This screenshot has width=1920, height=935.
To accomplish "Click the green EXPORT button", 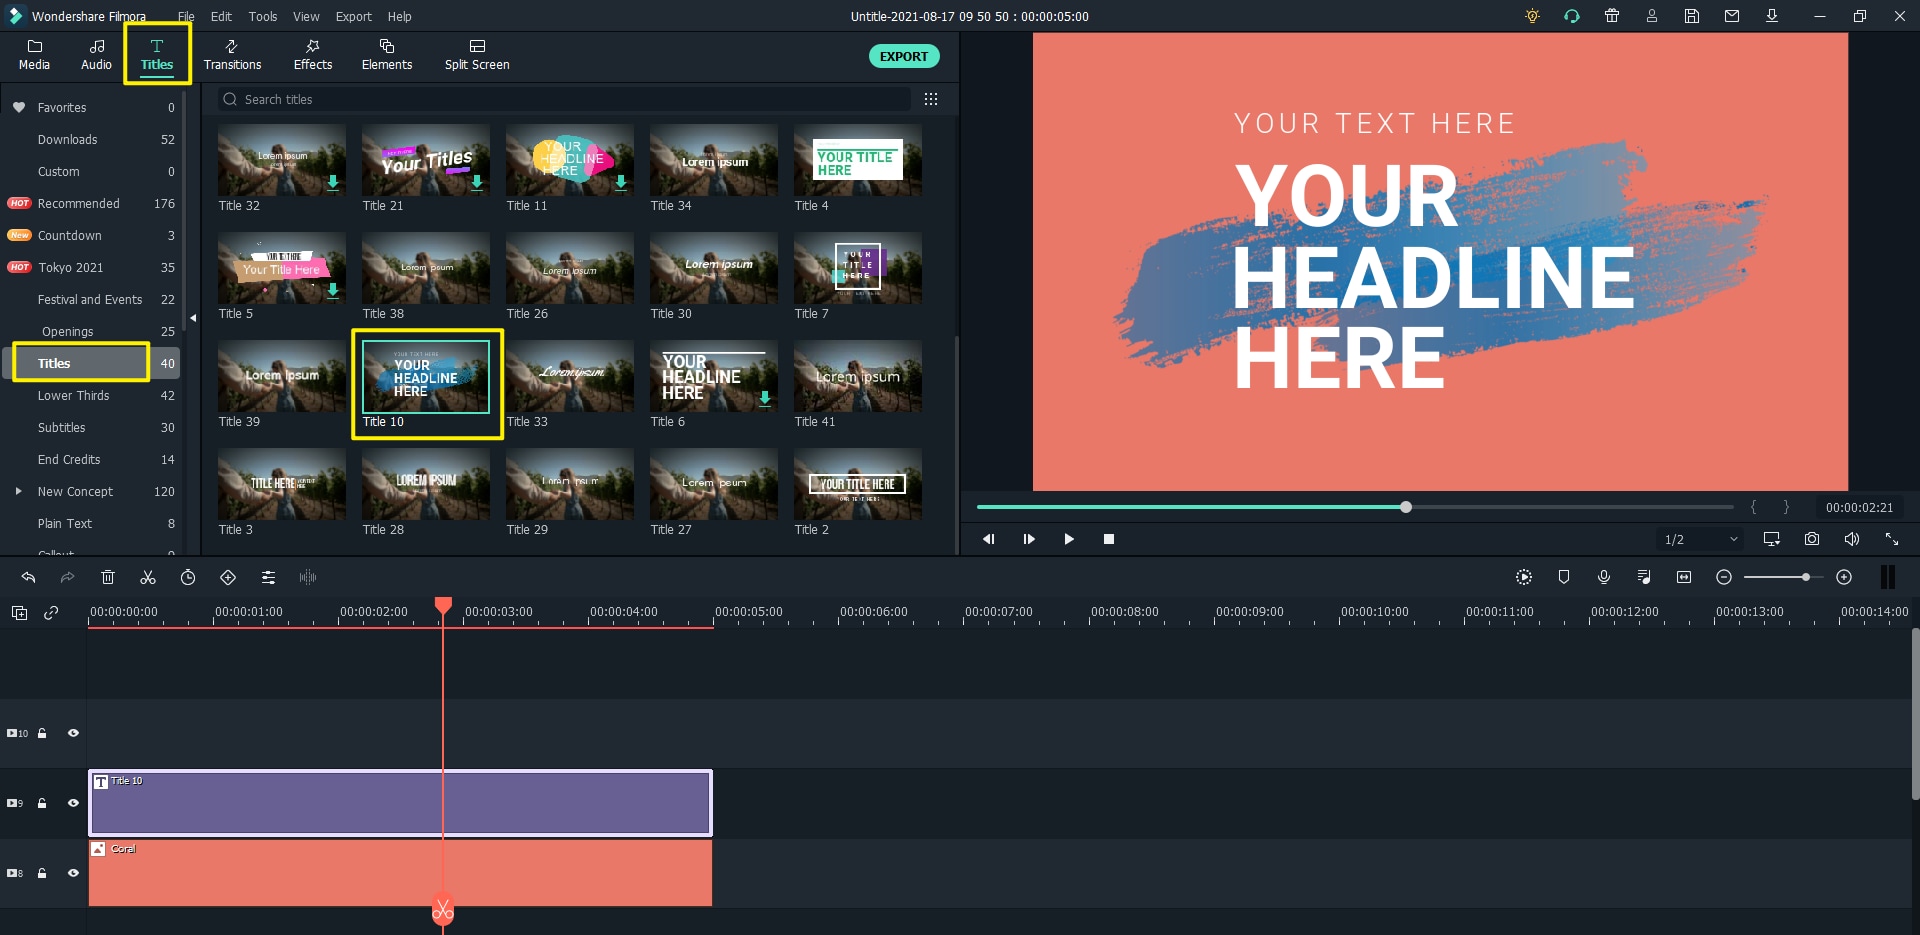I will (904, 56).
